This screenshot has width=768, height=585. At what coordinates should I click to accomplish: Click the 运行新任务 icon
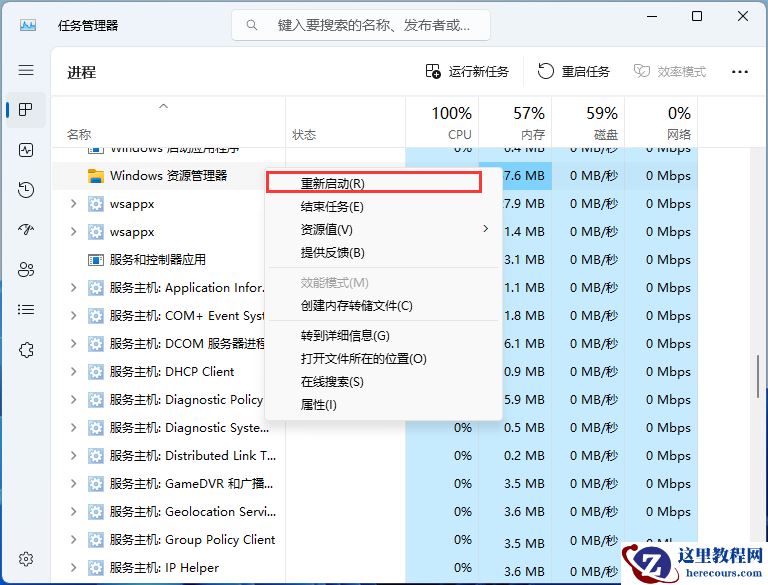(x=433, y=72)
